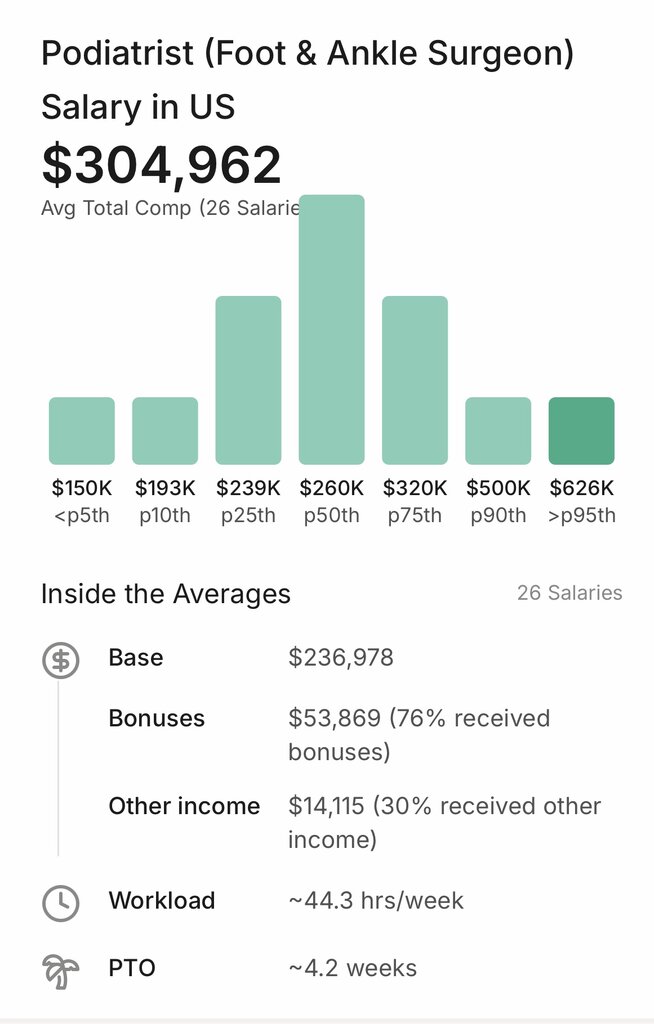Click the 26 Salaries count text
This screenshot has height=1024, width=654.
569,593
